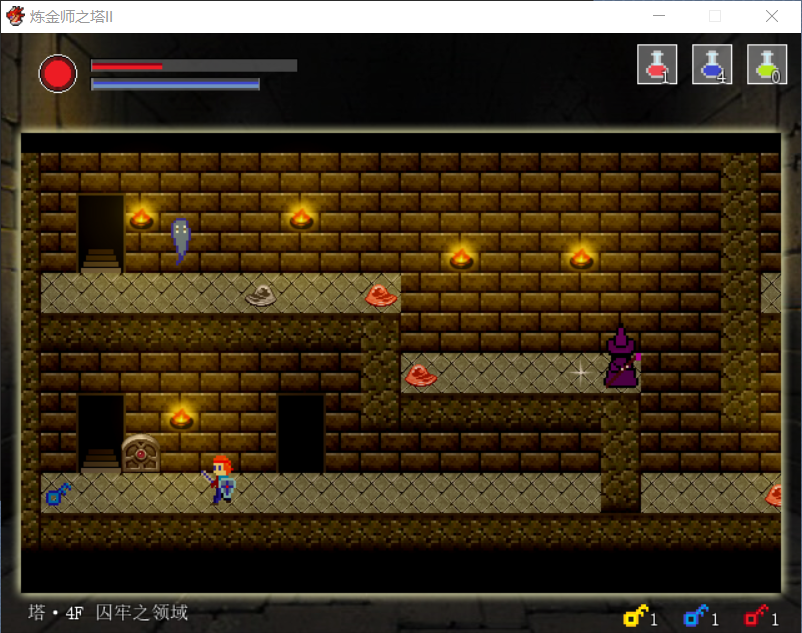The height and width of the screenshot is (633, 802).
Task: Click the red orb beside the health bar
Action: 58,74
